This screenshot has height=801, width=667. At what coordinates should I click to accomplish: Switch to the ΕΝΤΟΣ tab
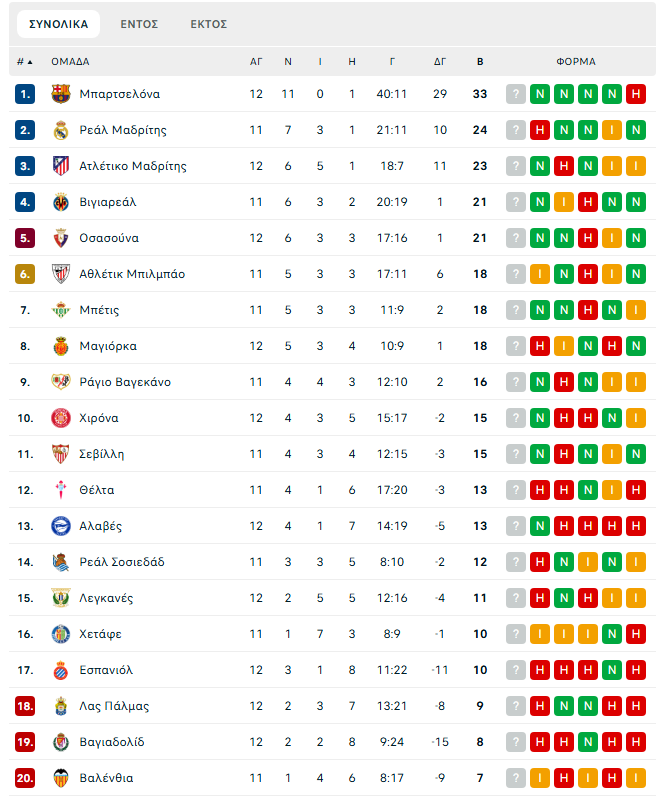pos(139,24)
